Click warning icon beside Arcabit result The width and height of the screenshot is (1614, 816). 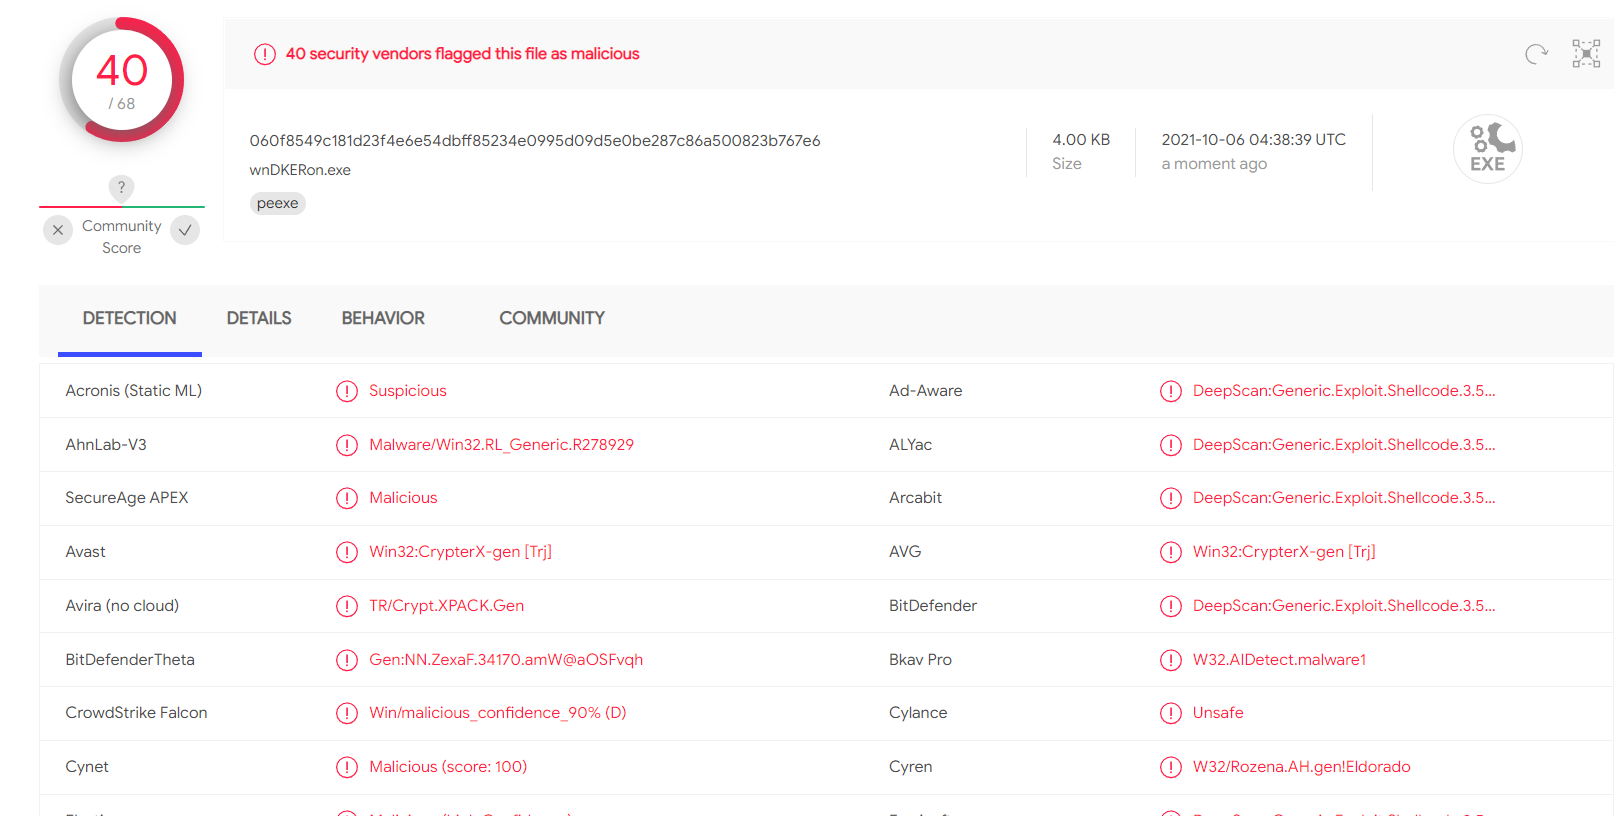1171,498
